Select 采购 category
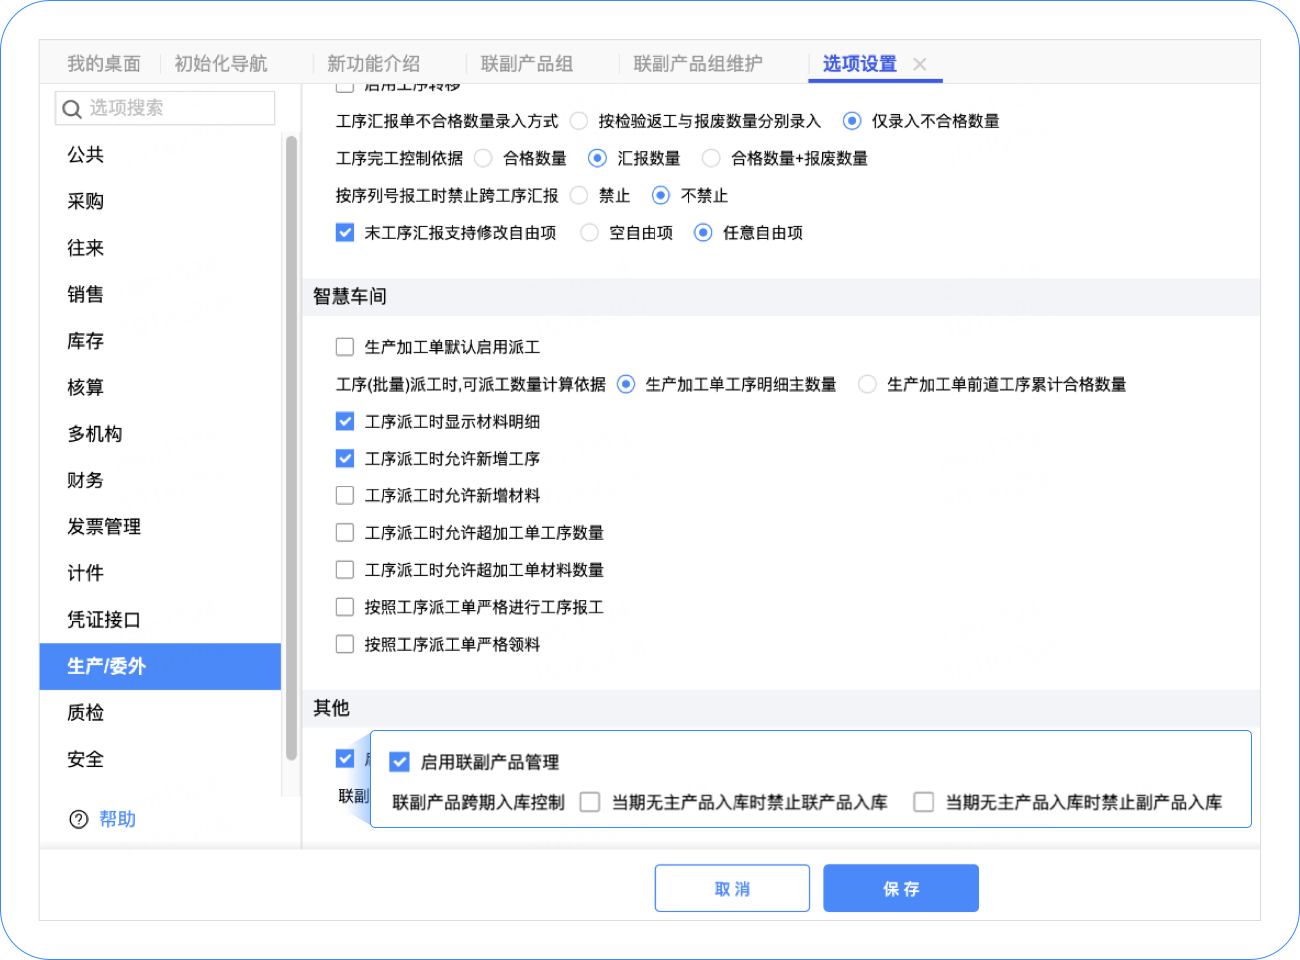The image size is (1300, 960). [160, 201]
